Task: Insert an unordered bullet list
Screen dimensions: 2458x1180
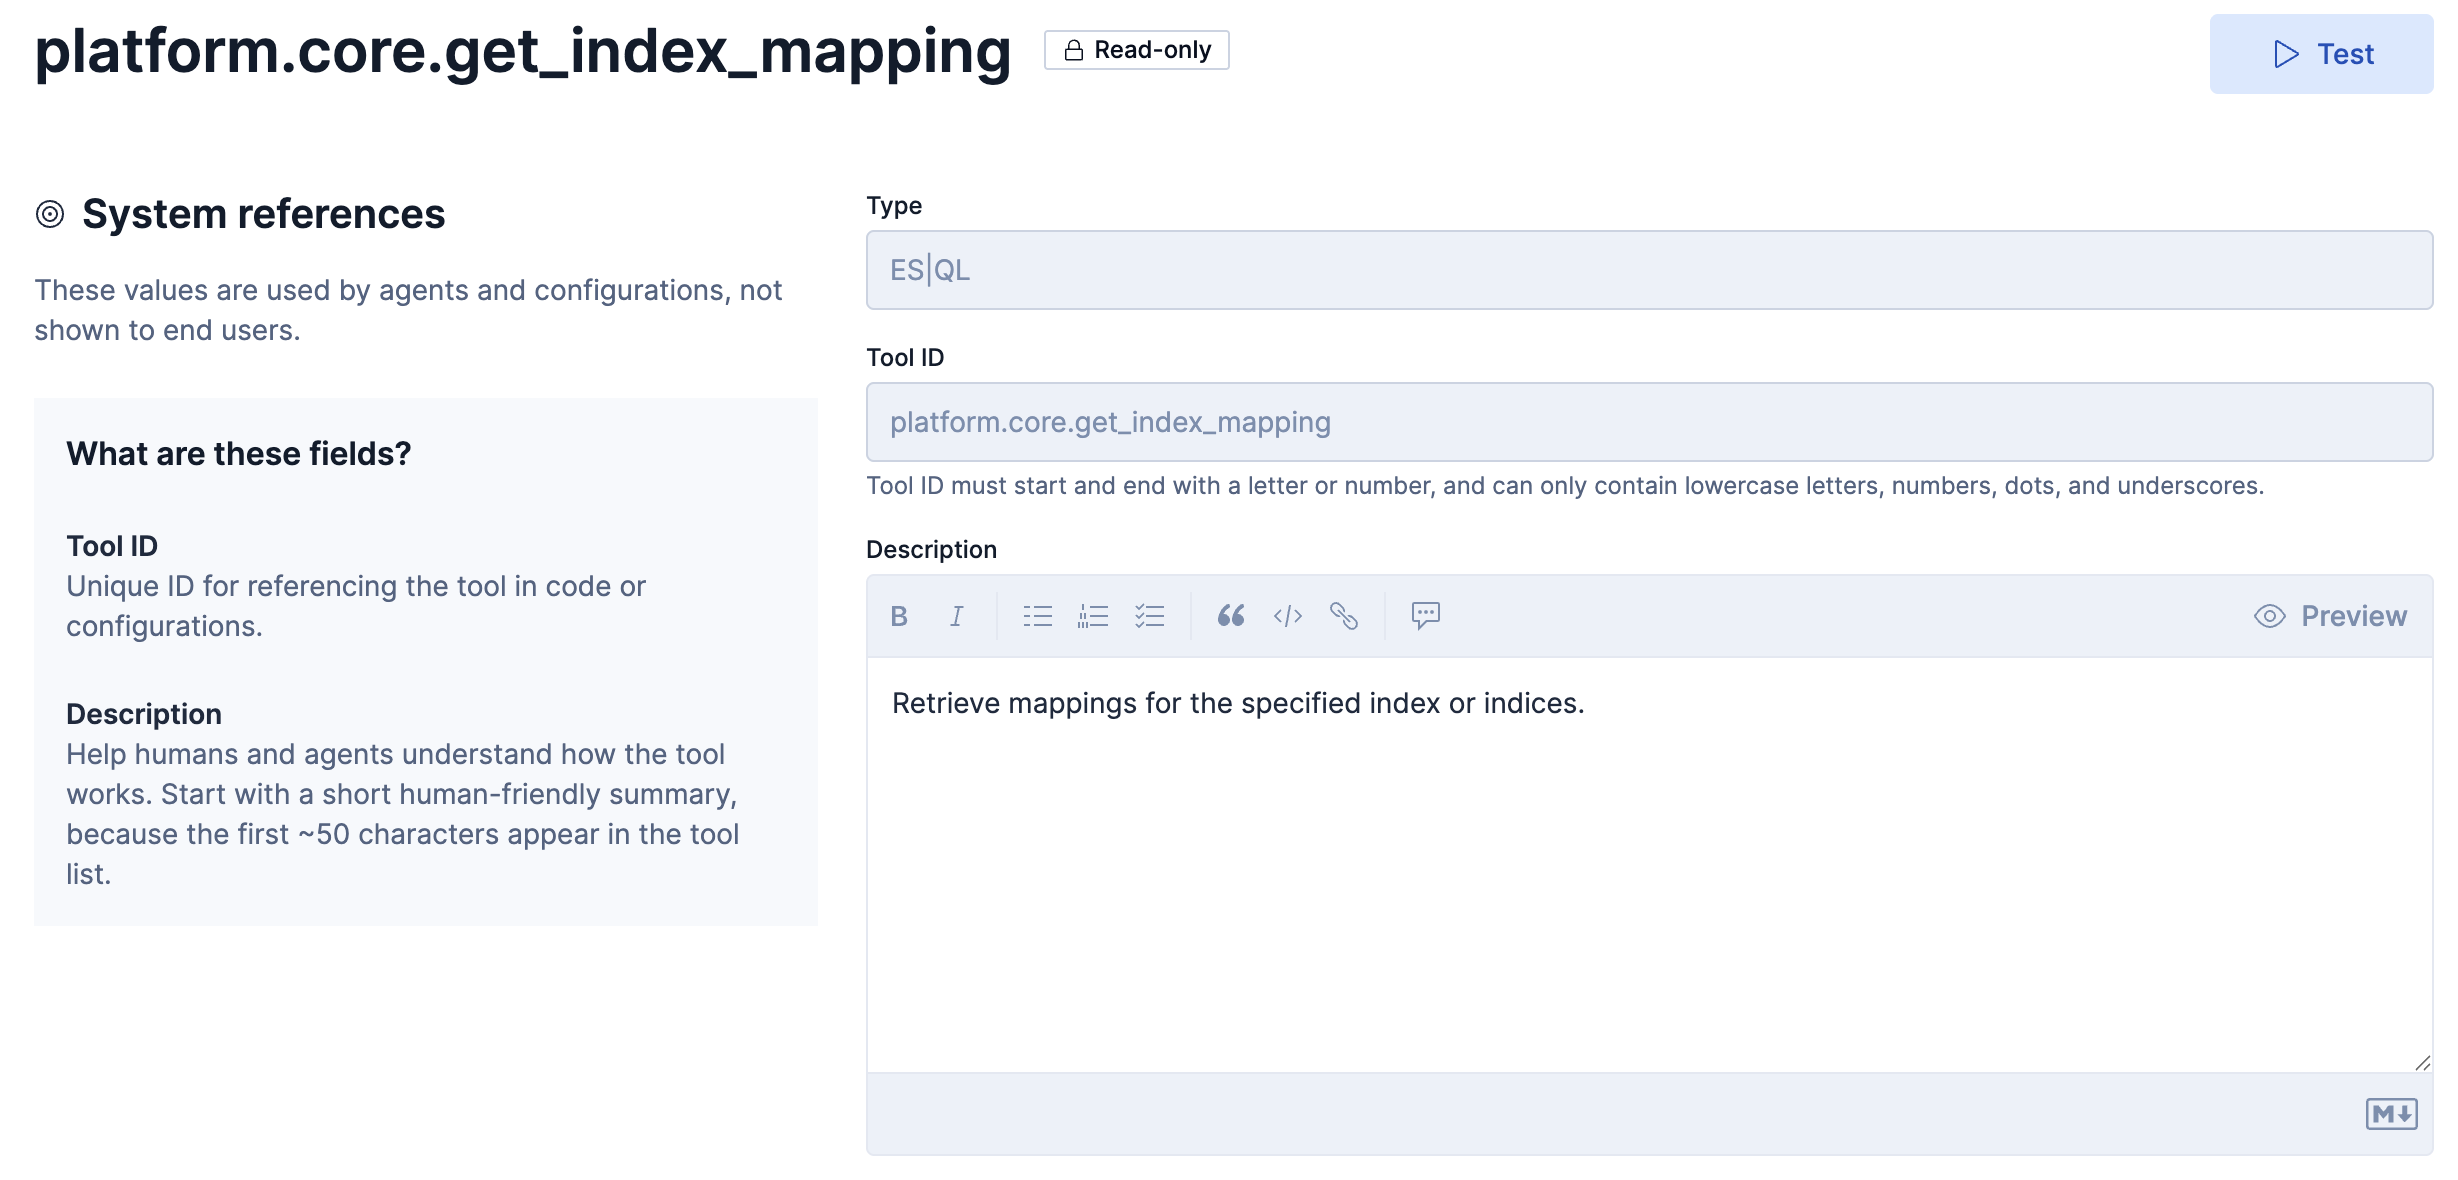Action: (1037, 616)
